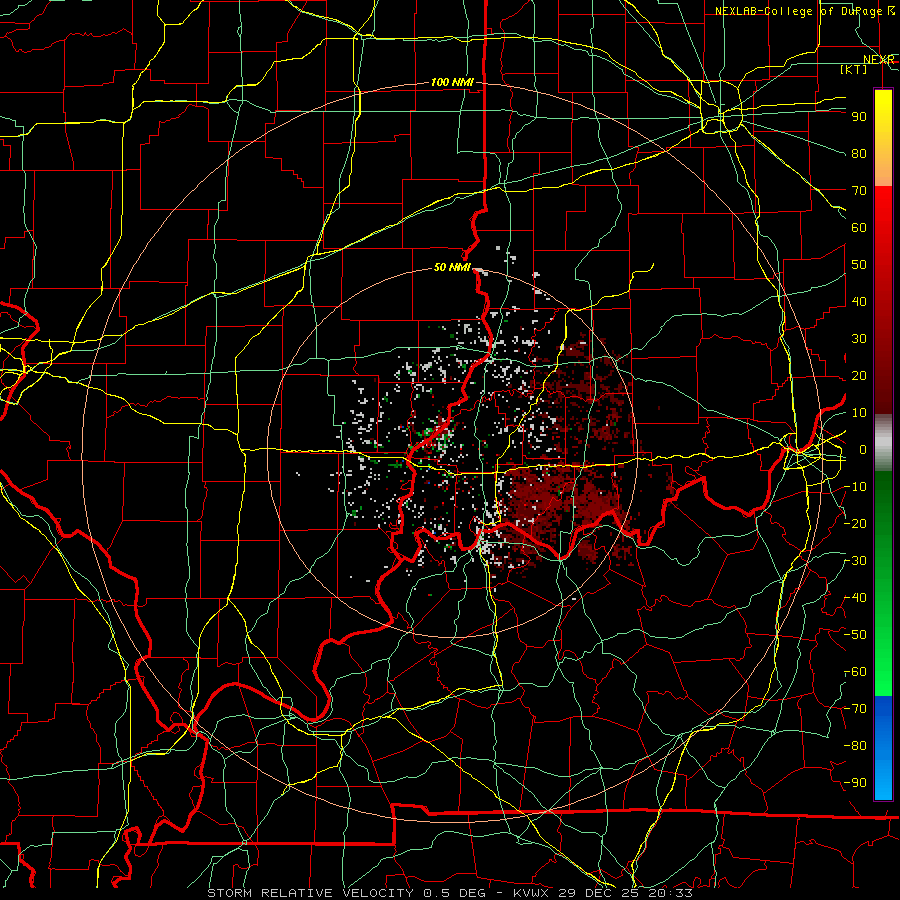Screen dimensions: 900x900
Task: Click the -20 value on the velocity scale
Action: [856, 523]
